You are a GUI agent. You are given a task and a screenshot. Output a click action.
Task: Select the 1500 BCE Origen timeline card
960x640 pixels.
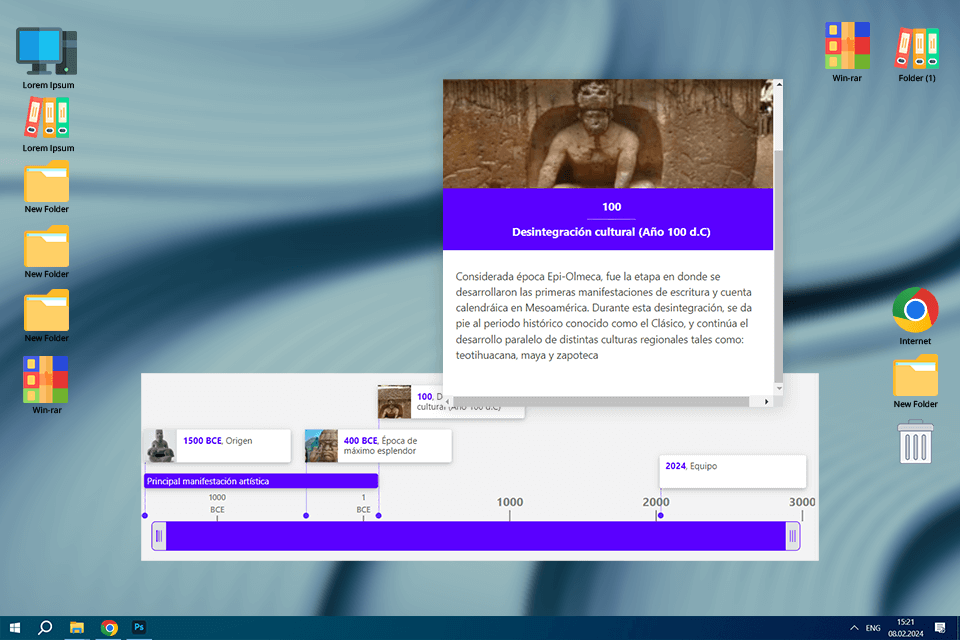[217, 446]
